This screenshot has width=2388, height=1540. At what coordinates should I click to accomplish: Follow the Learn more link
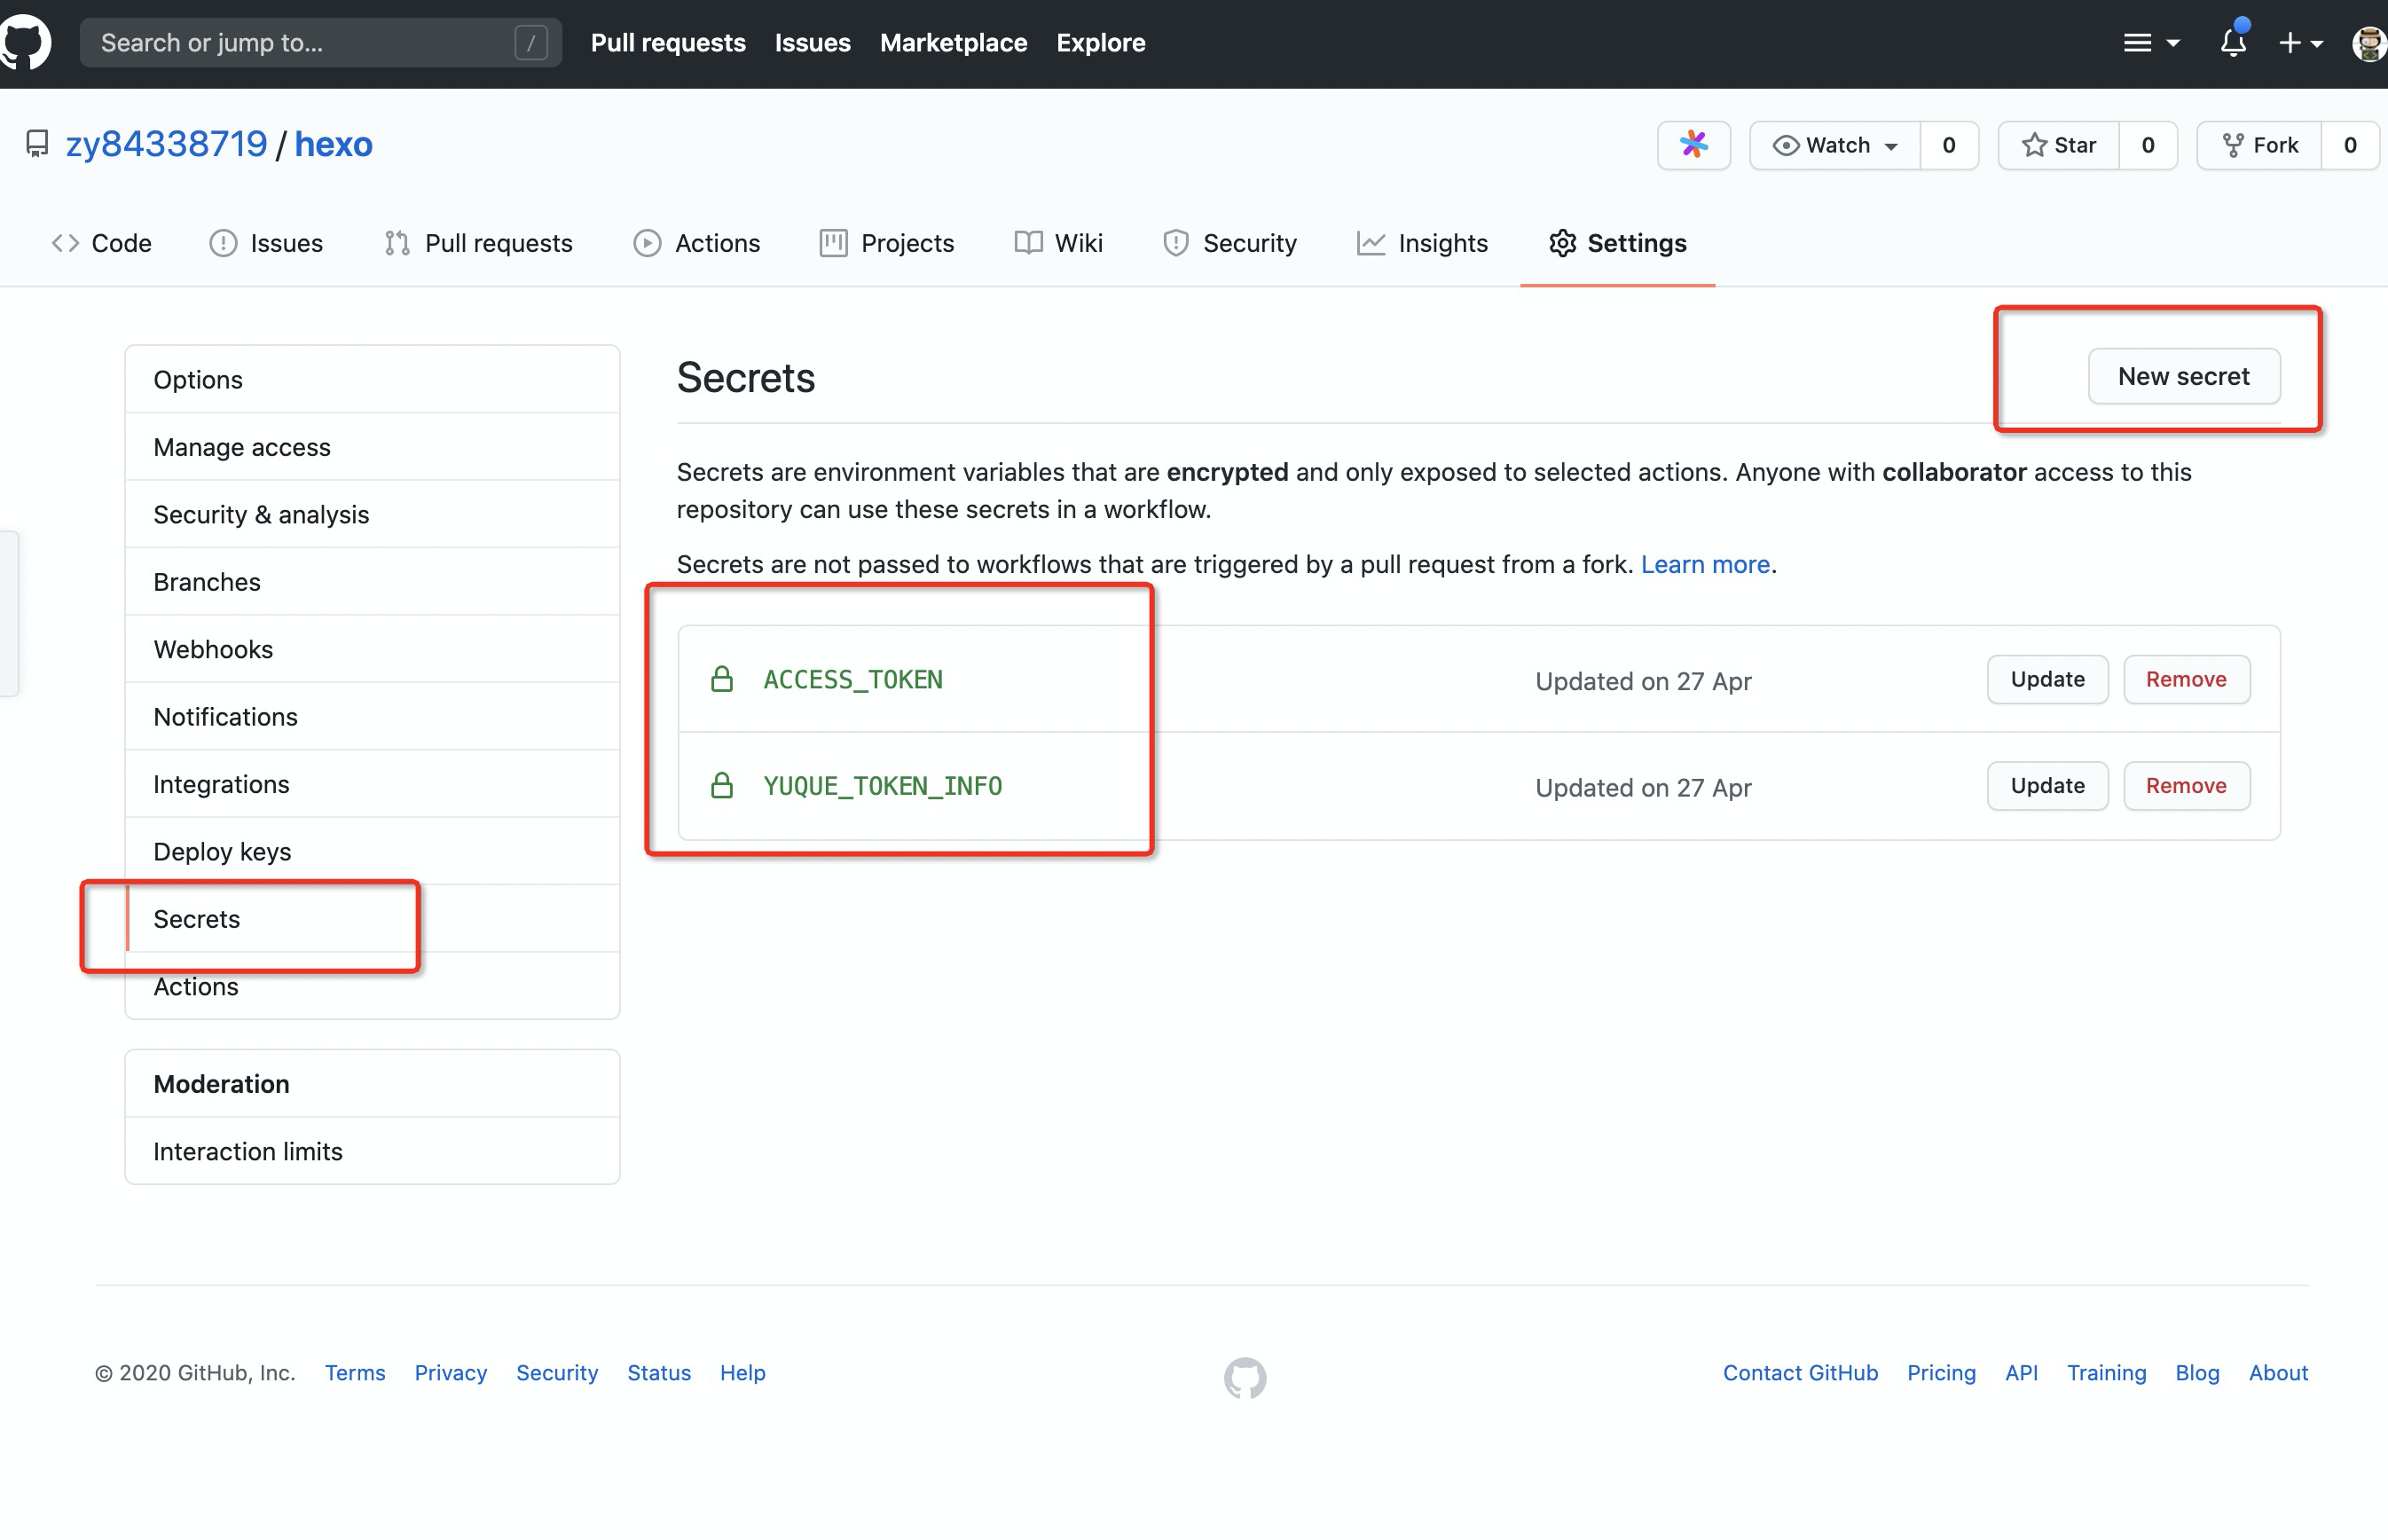pos(1705,564)
